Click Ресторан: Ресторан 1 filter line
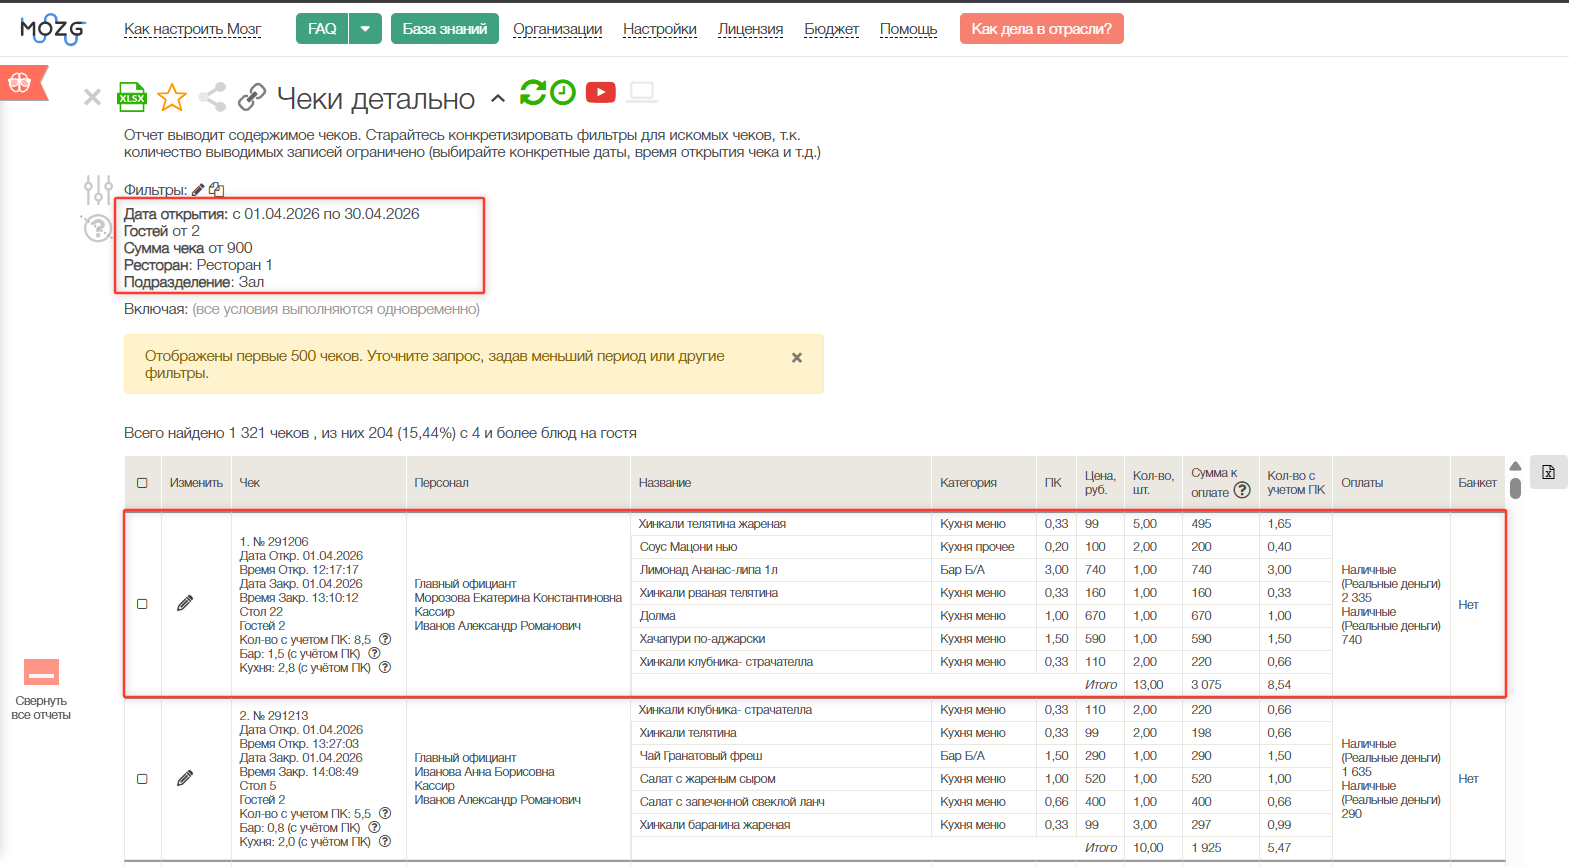Image resolution: width=1569 pixels, height=867 pixels. tap(198, 265)
